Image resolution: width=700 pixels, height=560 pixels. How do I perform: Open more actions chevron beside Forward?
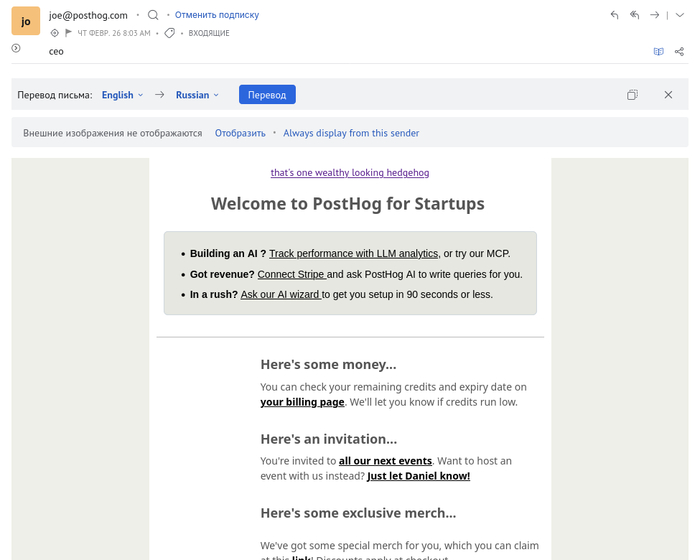click(x=679, y=15)
